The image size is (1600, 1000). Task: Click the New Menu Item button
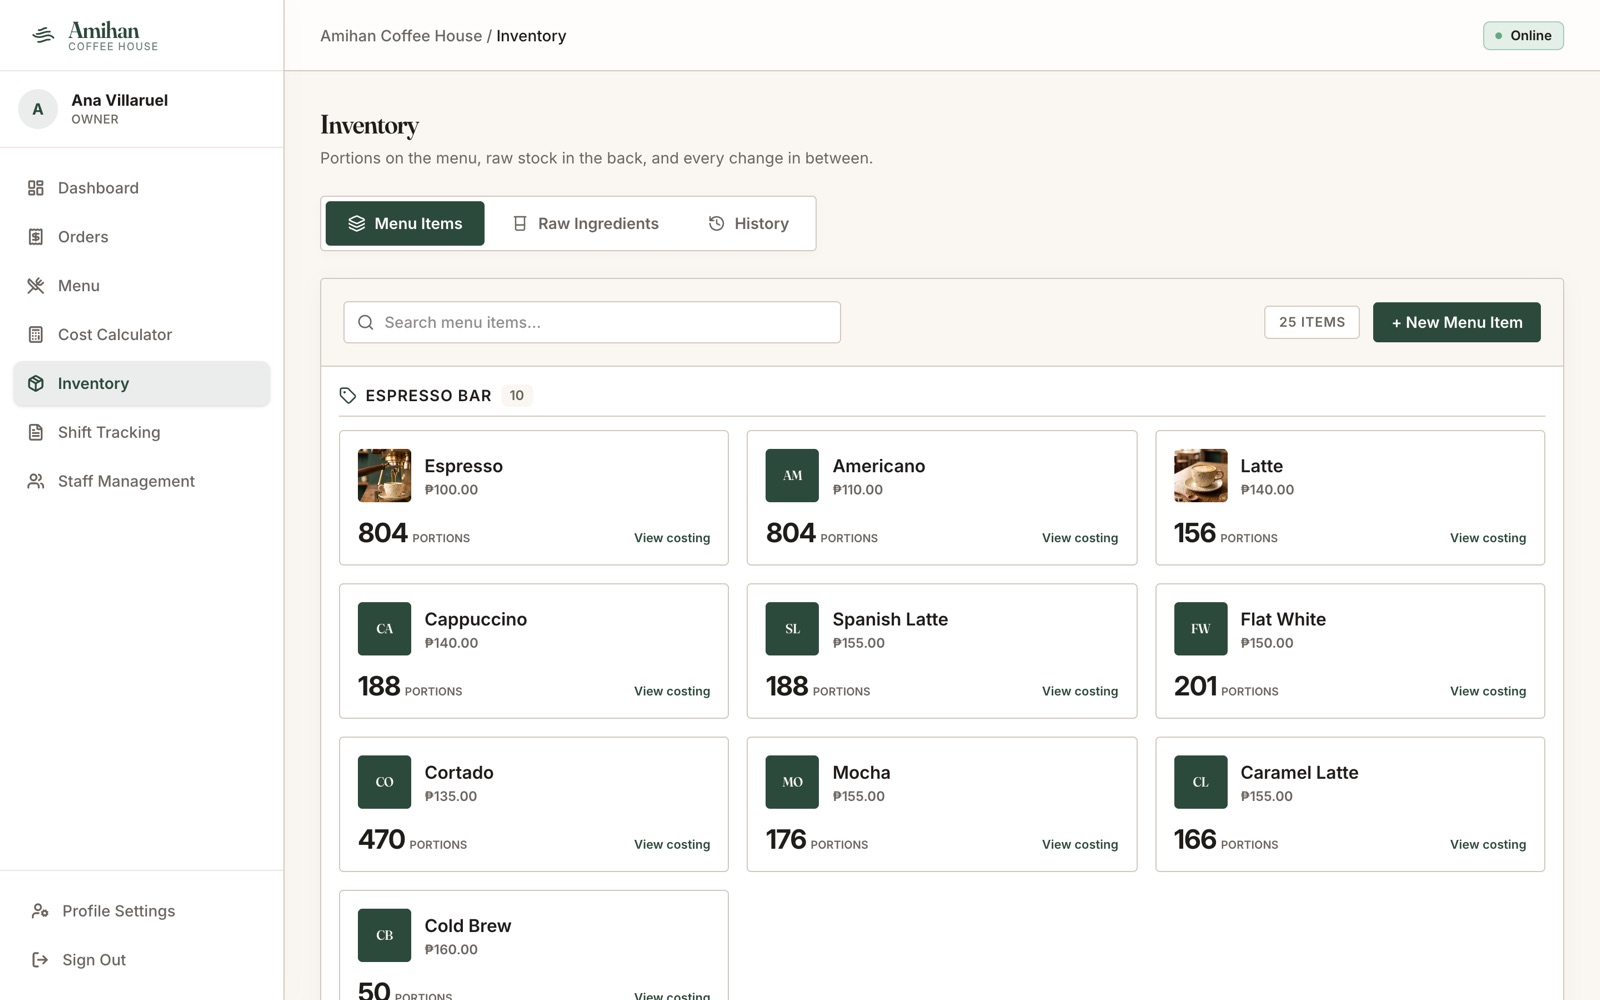1456,322
